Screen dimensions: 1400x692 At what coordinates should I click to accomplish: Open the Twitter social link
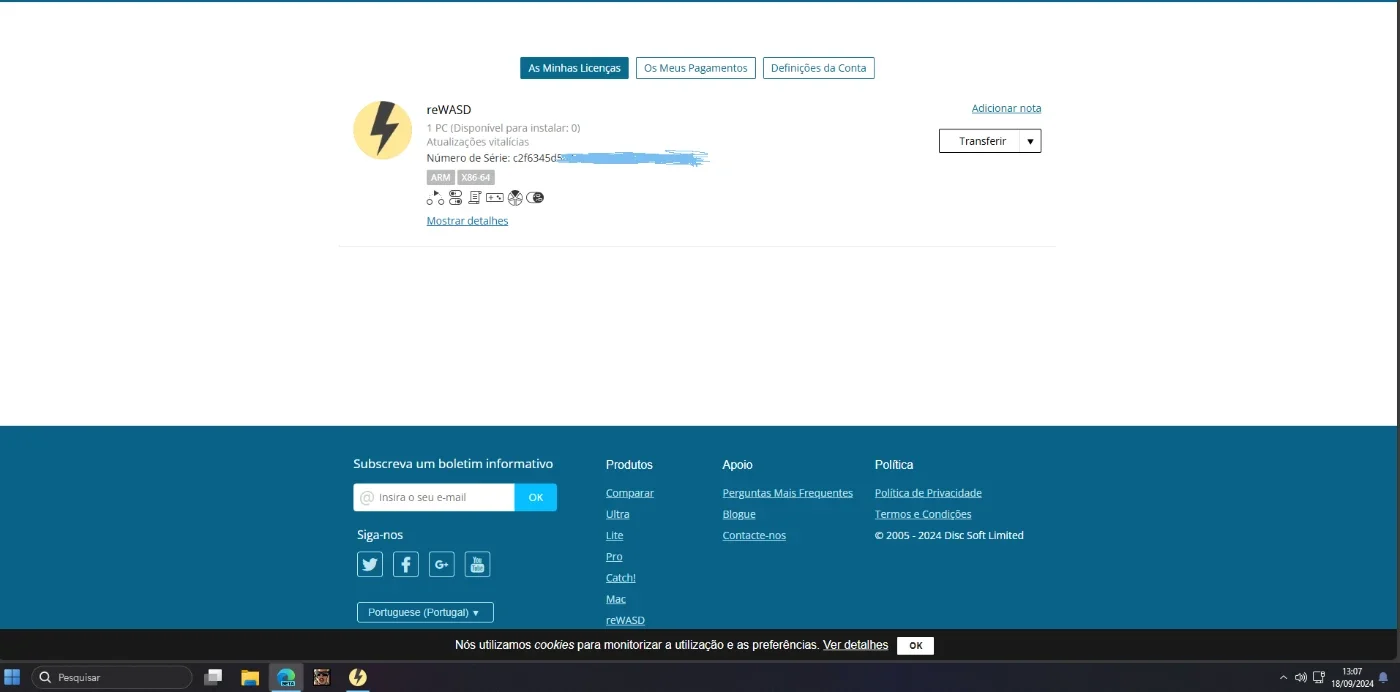coord(370,564)
